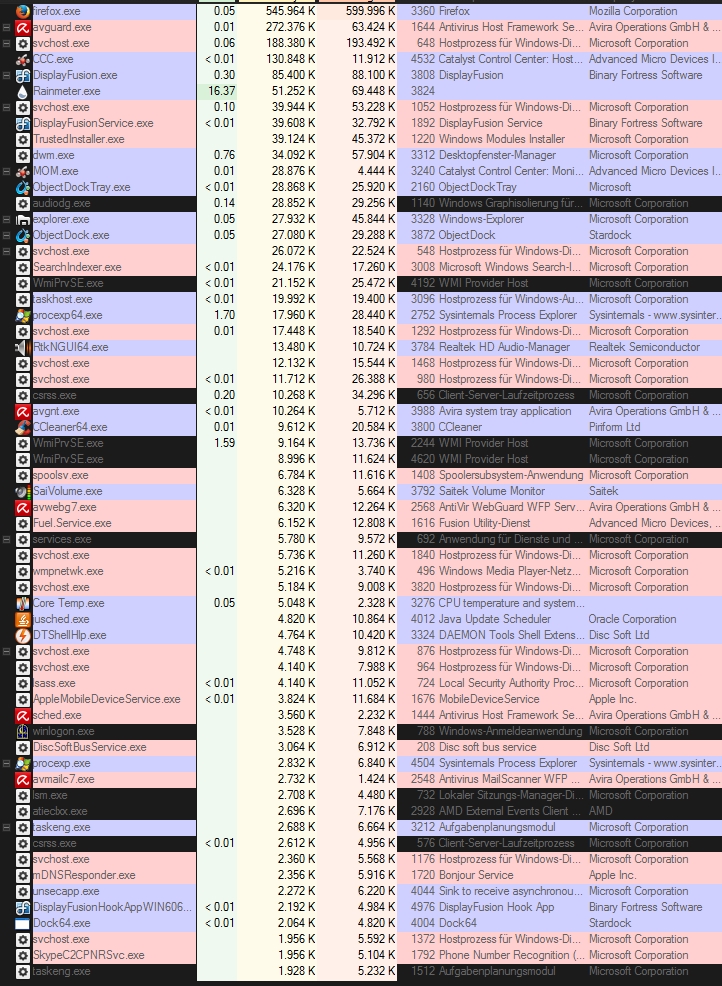
Task: Select the AppleMobileDeviceService.exe process name
Action: [x=107, y=699]
